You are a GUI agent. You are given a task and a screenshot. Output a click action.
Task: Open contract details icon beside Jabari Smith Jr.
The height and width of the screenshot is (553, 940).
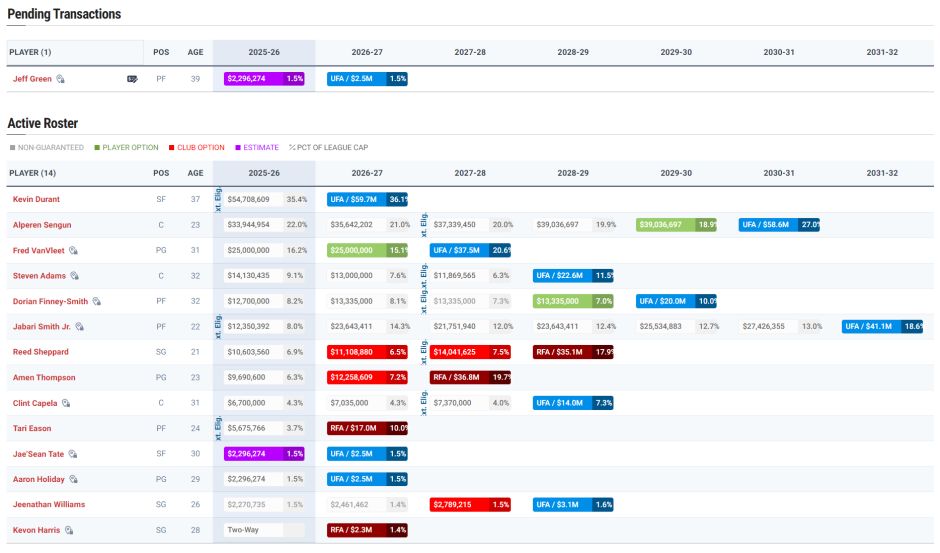point(79,327)
